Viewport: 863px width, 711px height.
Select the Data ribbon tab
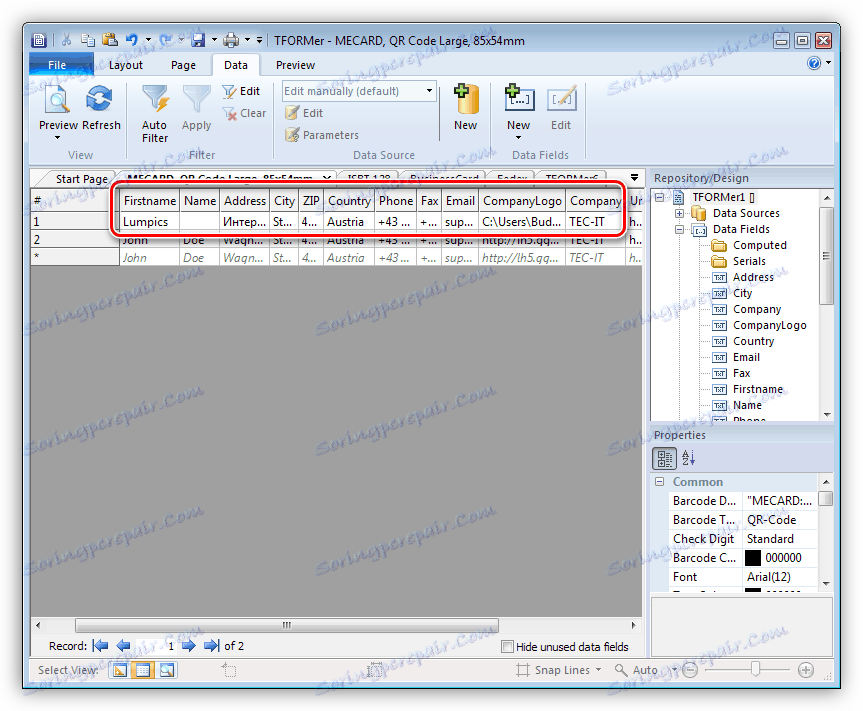click(x=236, y=65)
